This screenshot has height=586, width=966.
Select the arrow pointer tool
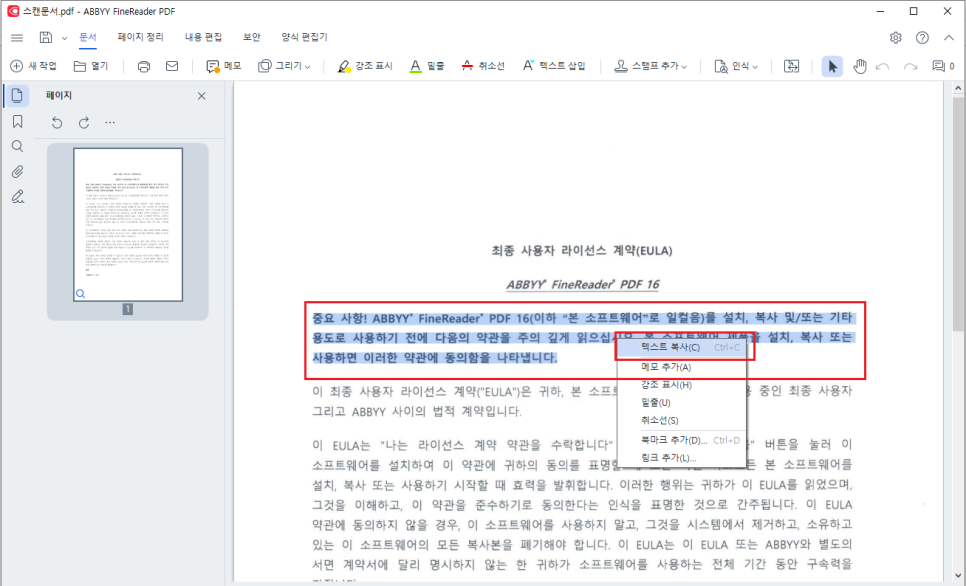point(832,66)
